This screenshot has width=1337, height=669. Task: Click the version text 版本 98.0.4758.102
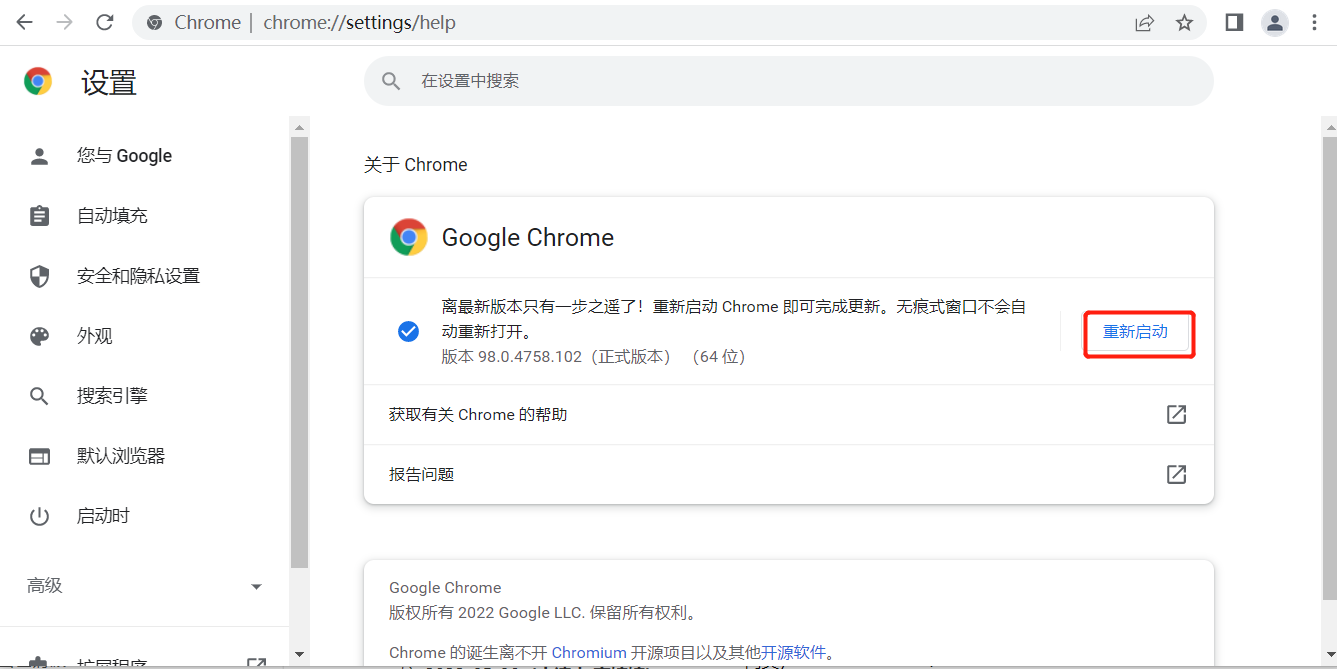point(511,356)
